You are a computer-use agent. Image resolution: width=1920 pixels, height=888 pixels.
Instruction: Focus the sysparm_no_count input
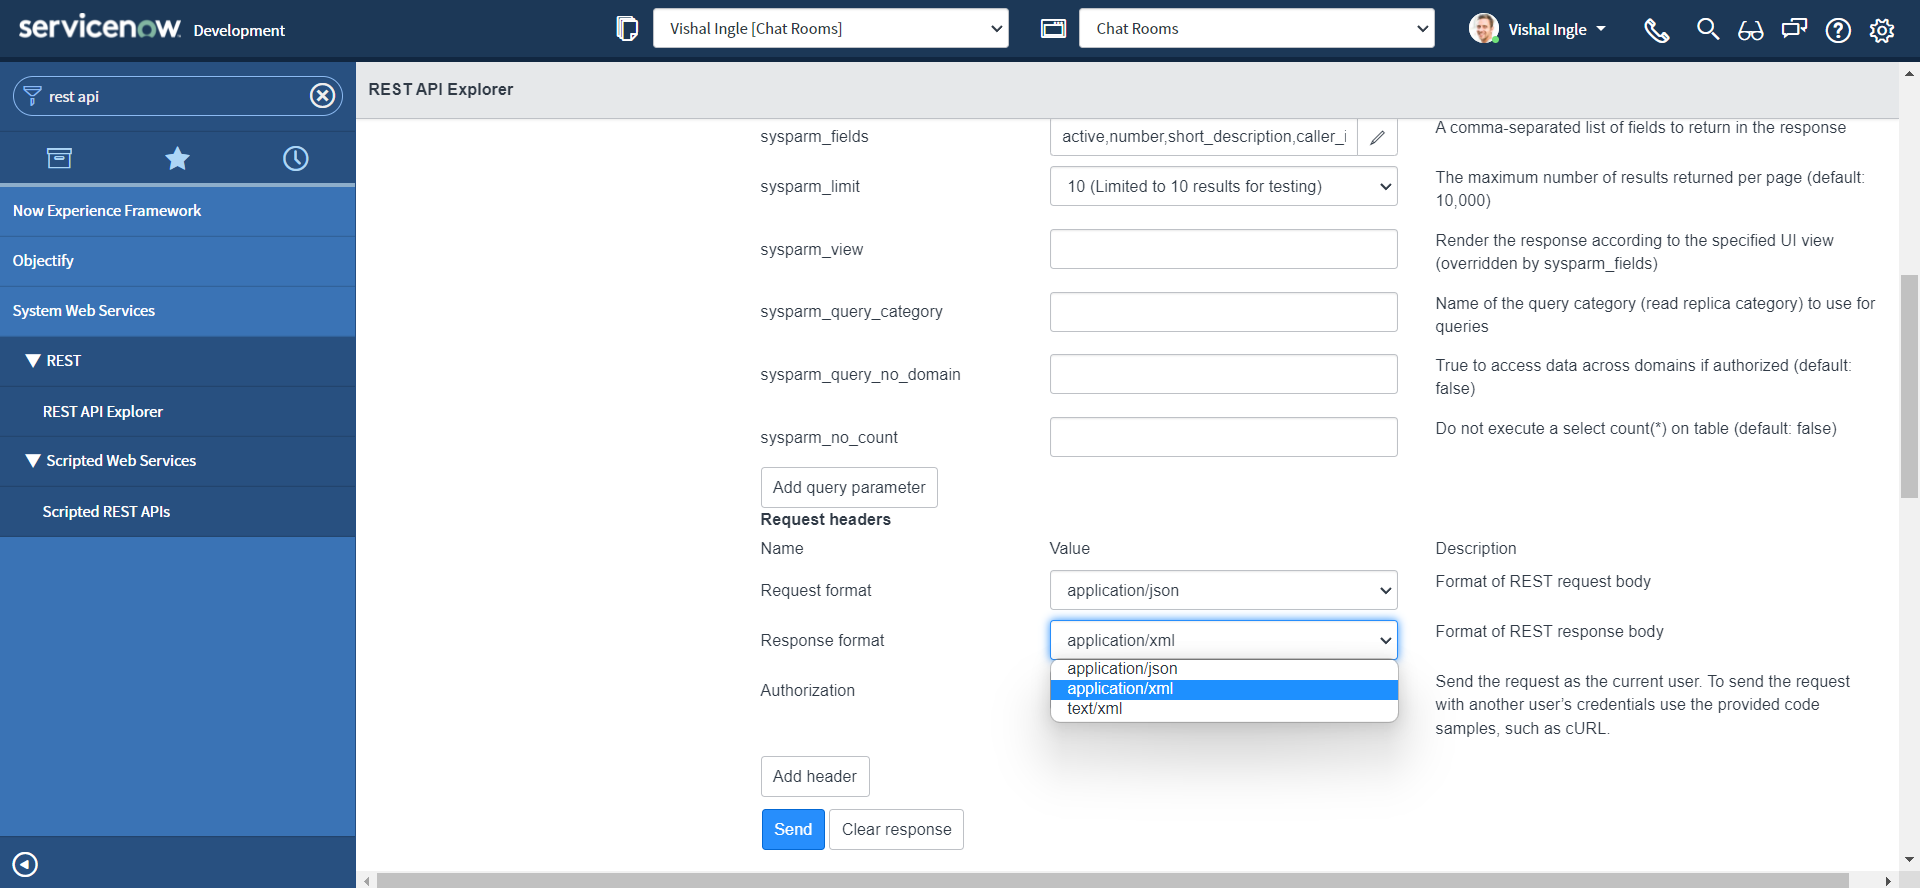click(x=1224, y=437)
